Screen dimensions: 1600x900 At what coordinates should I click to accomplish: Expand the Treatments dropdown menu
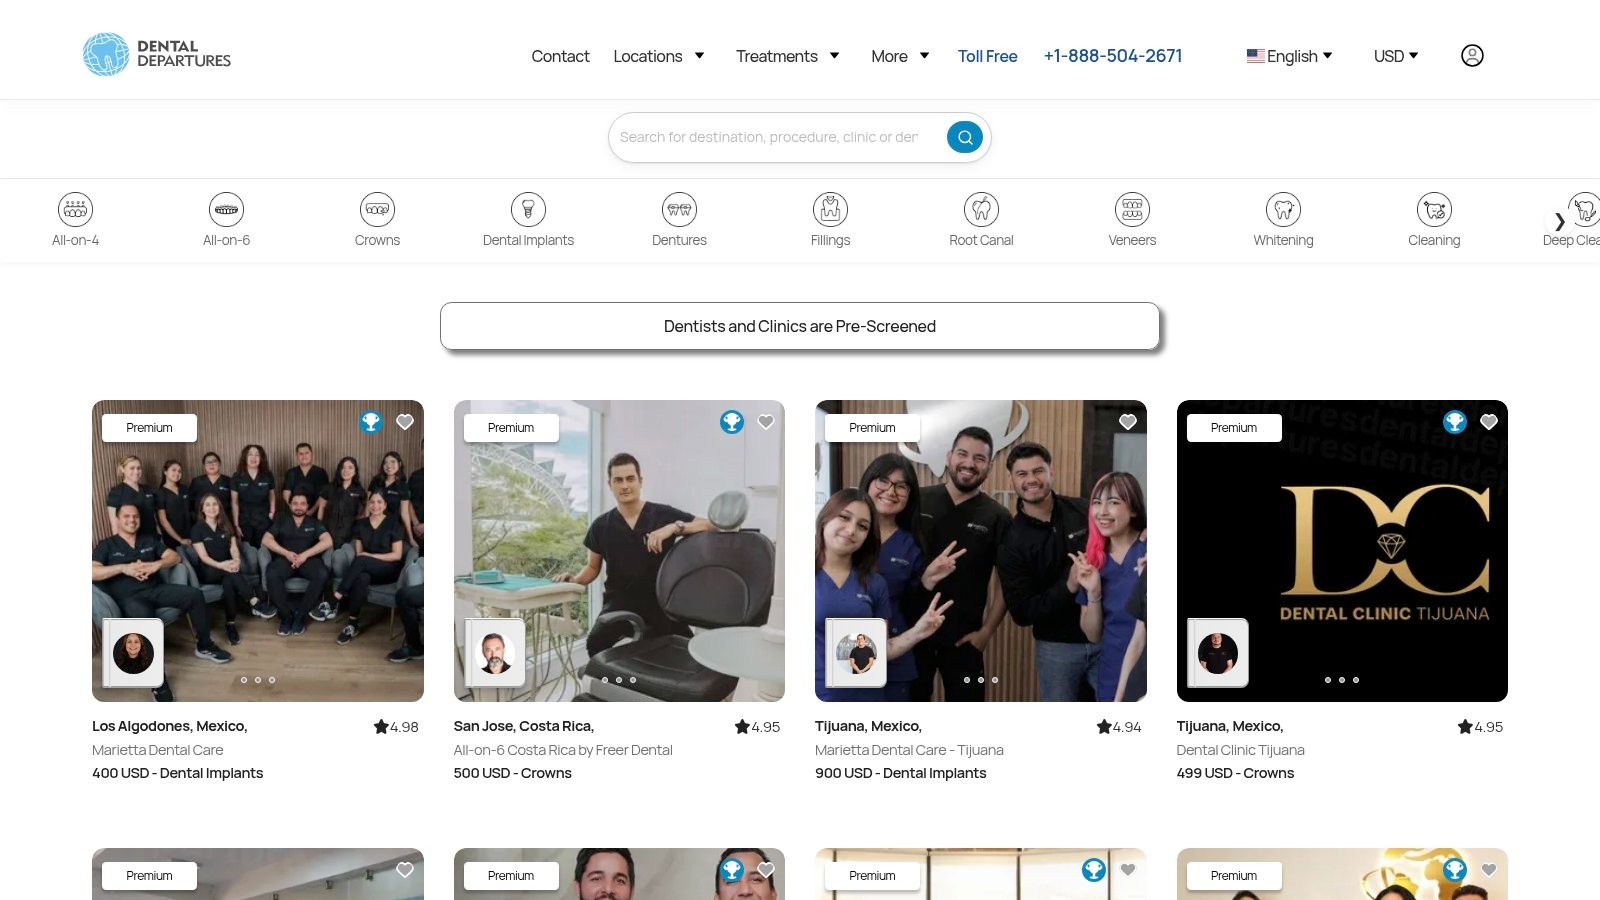click(788, 56)
